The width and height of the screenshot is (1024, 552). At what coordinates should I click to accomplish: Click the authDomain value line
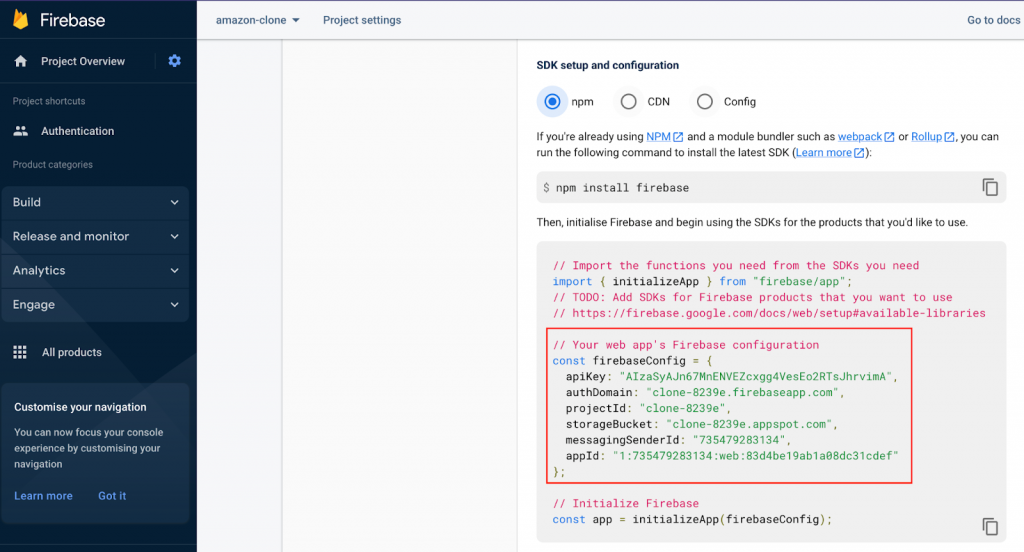point(705,393)
